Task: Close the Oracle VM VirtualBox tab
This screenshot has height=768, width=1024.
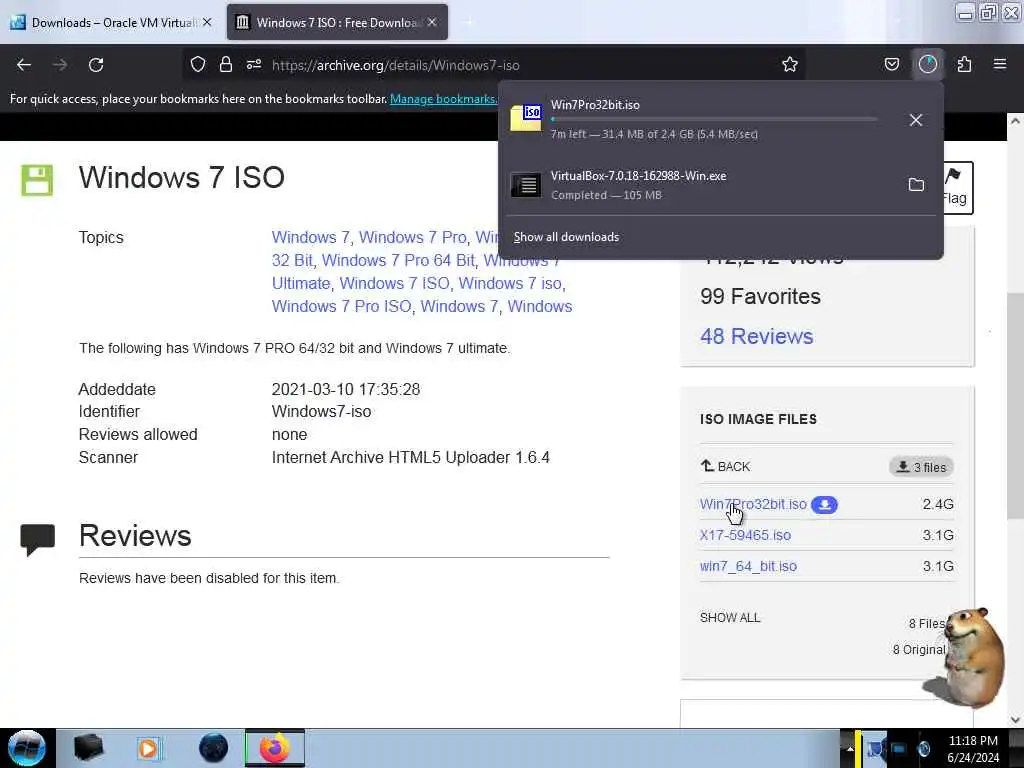Action: [207, 22]
